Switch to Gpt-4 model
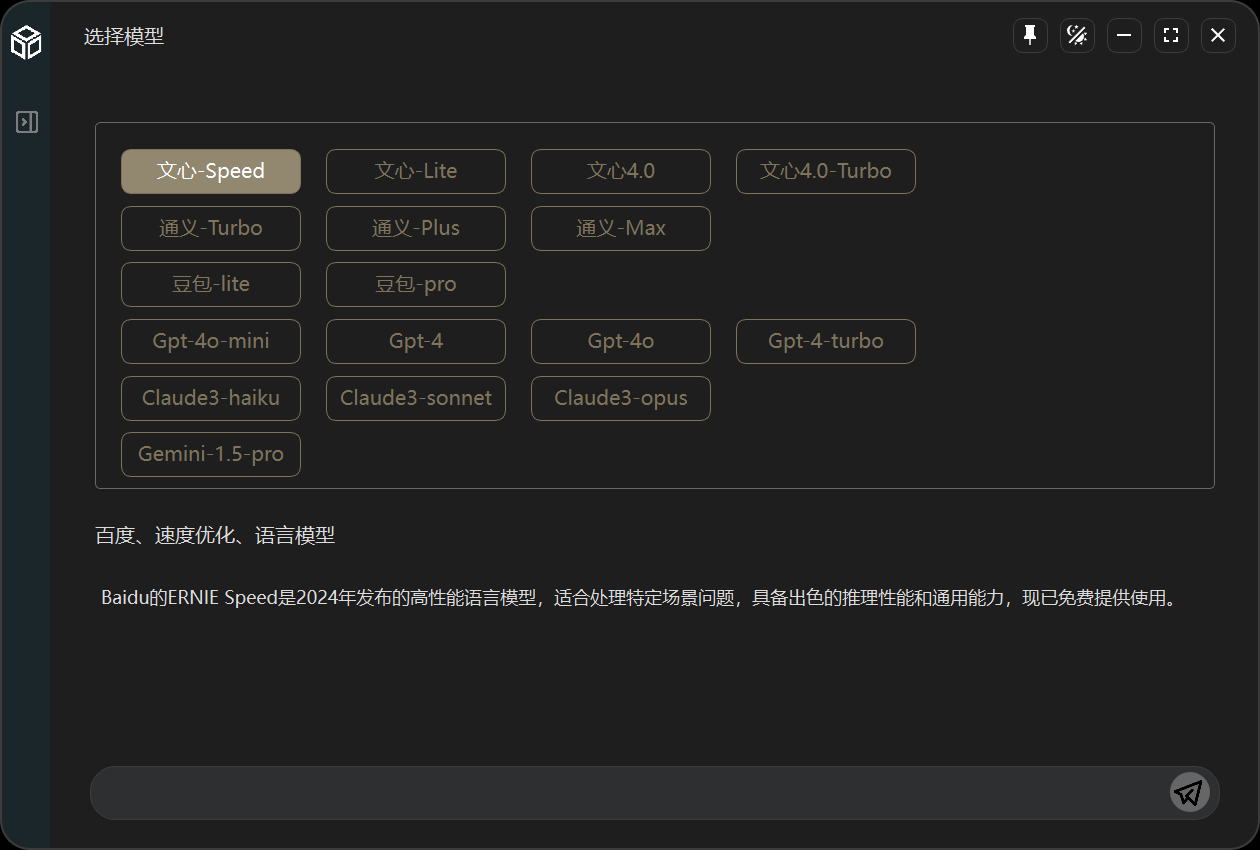 (x=416, y=341)
